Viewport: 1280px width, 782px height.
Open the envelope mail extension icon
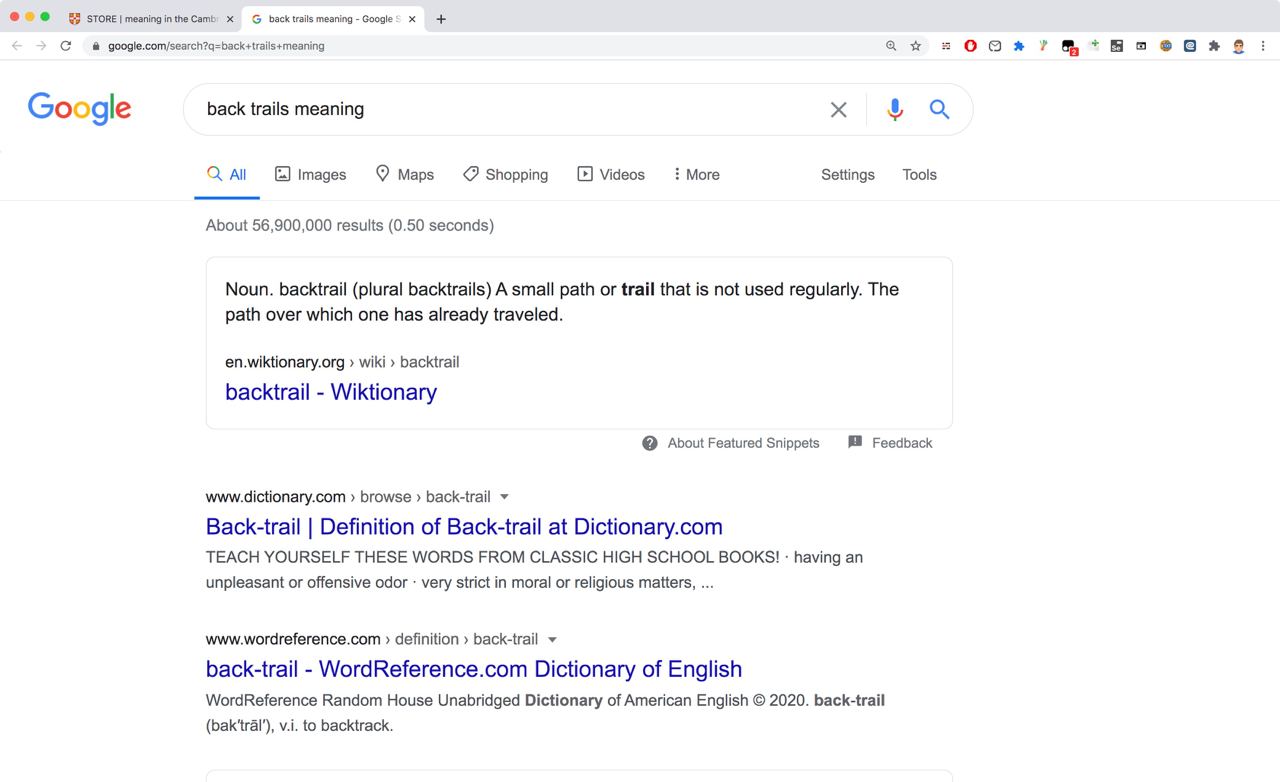click(995, 46)
